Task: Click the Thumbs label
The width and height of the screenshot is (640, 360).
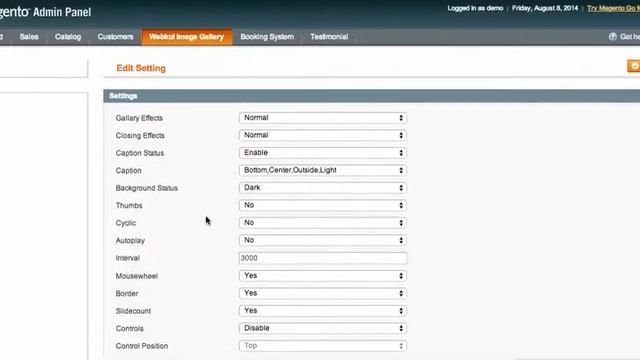Action: point(129,206)
